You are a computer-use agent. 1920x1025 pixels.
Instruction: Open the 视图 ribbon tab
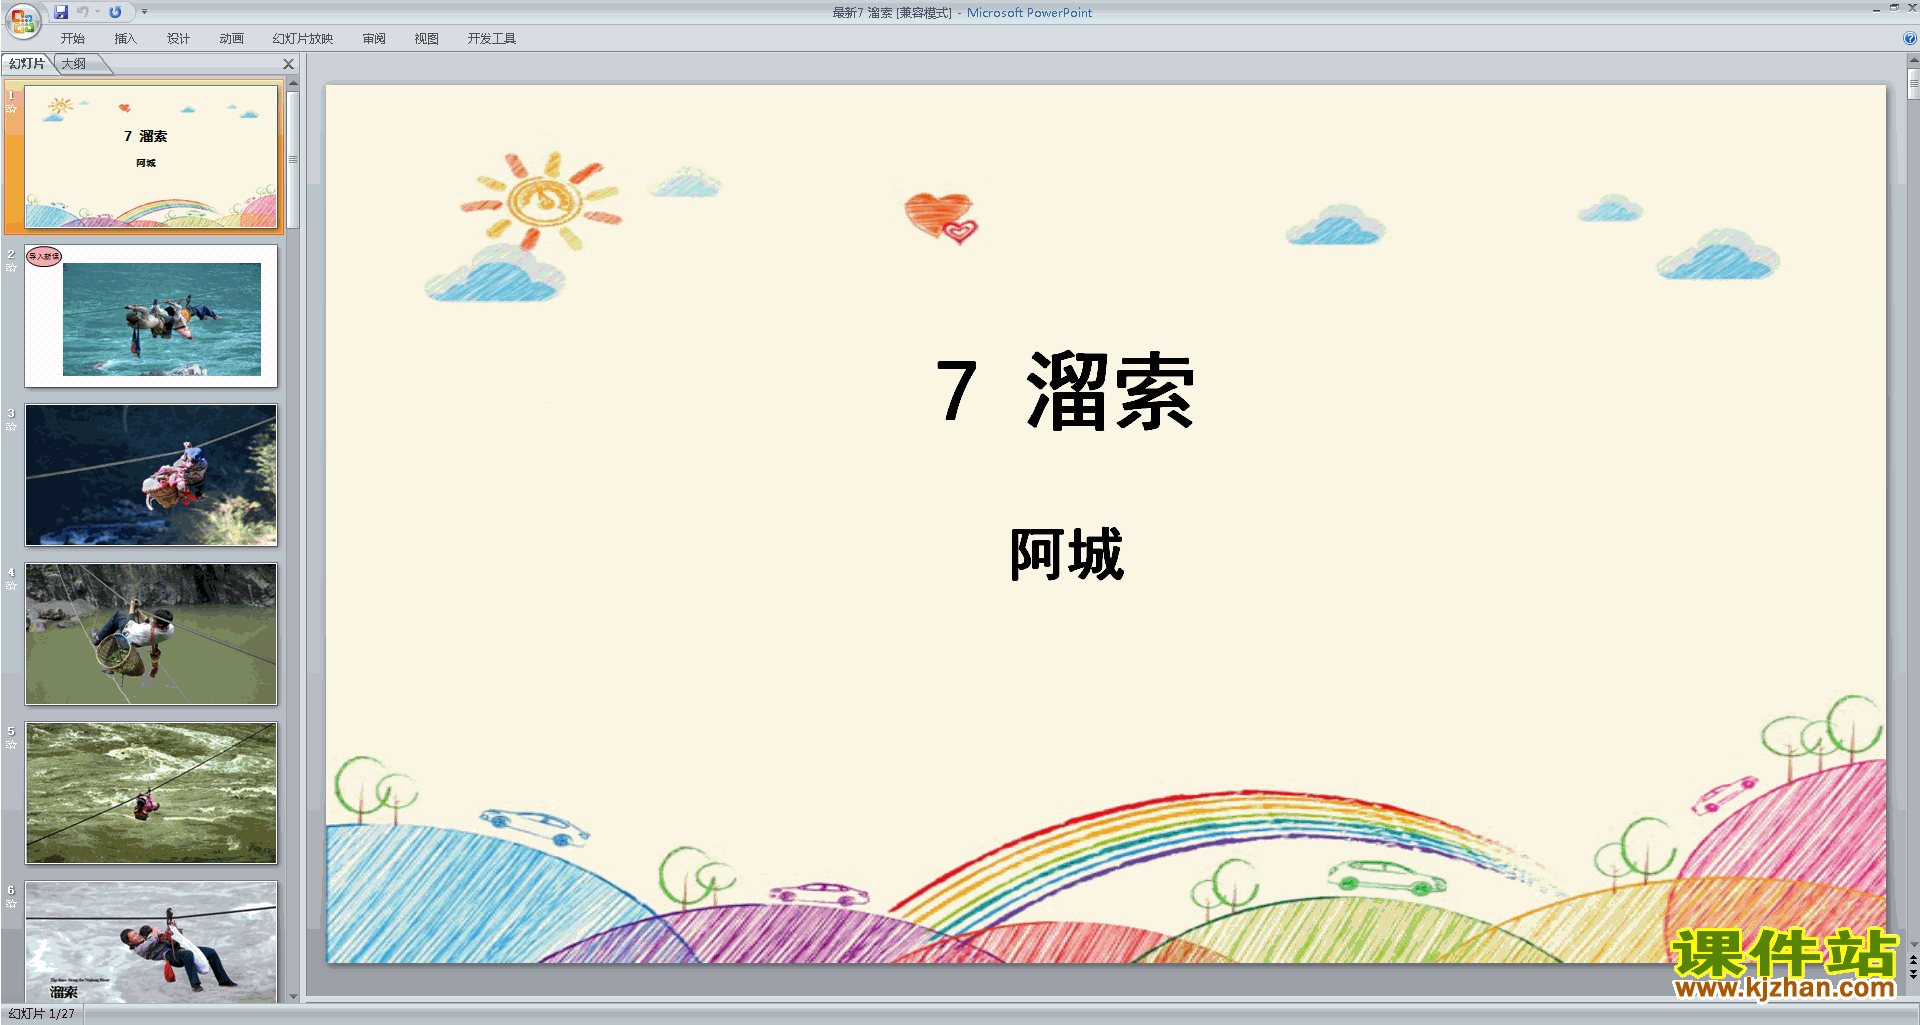pos(427,39)
